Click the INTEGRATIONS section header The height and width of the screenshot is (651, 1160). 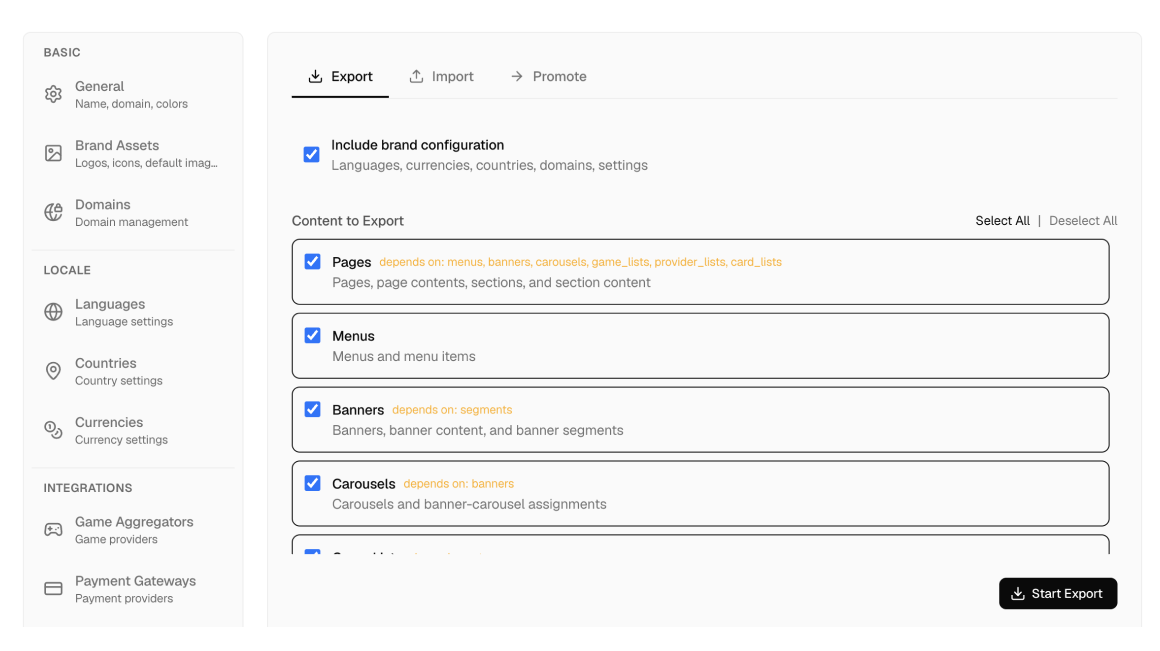pos(88,488)
